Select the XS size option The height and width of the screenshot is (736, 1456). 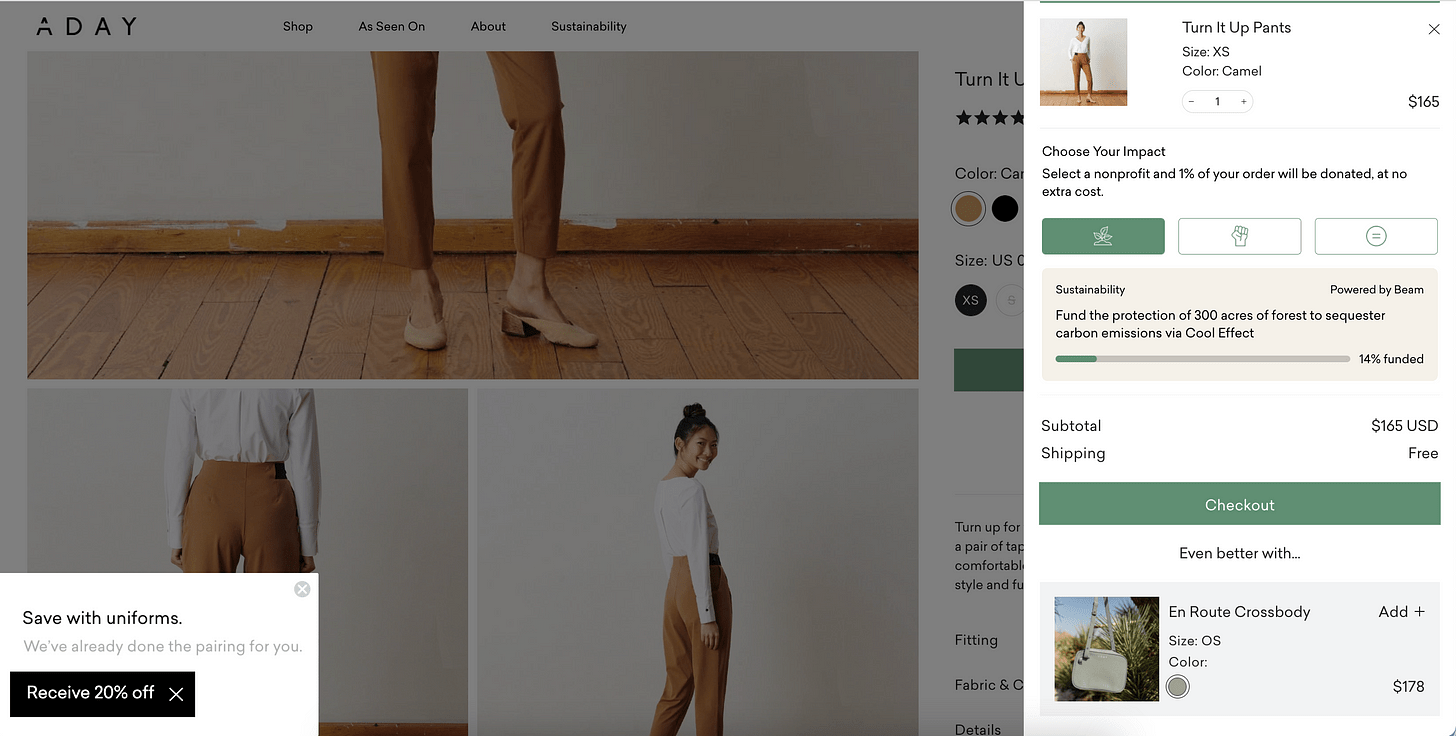pyautogui.click(x=970, y=300)
